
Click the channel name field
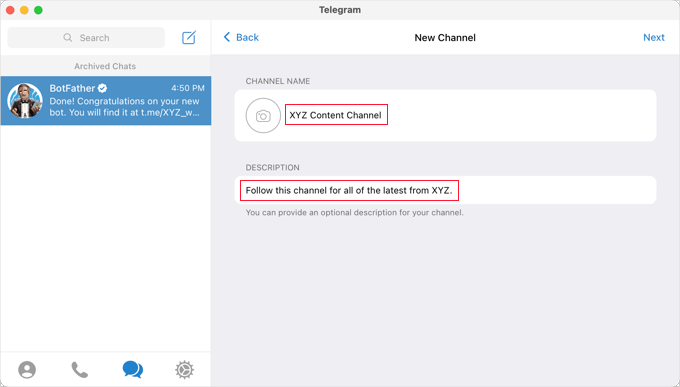(x=336, y=115)
